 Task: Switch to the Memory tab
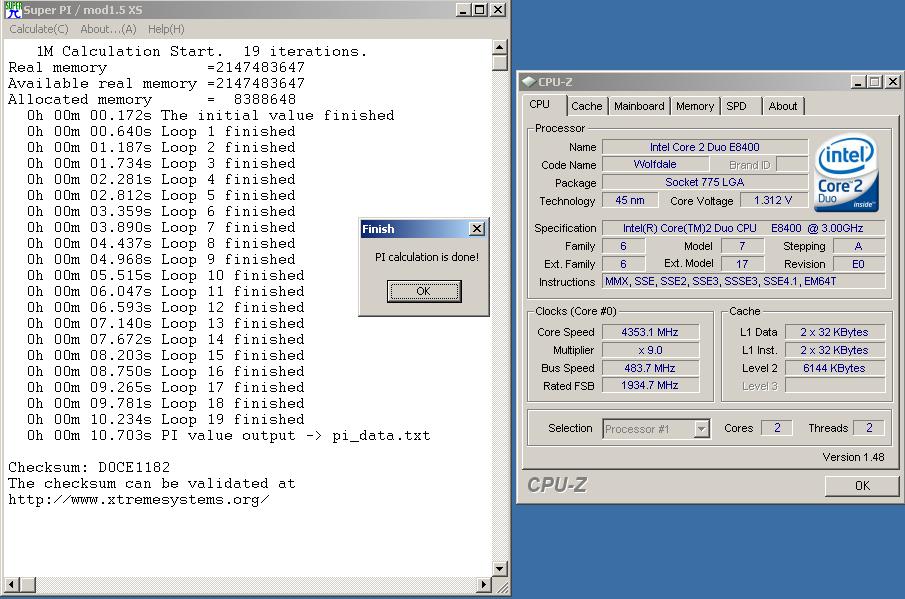pyautogui.click(x=695, y=106)
